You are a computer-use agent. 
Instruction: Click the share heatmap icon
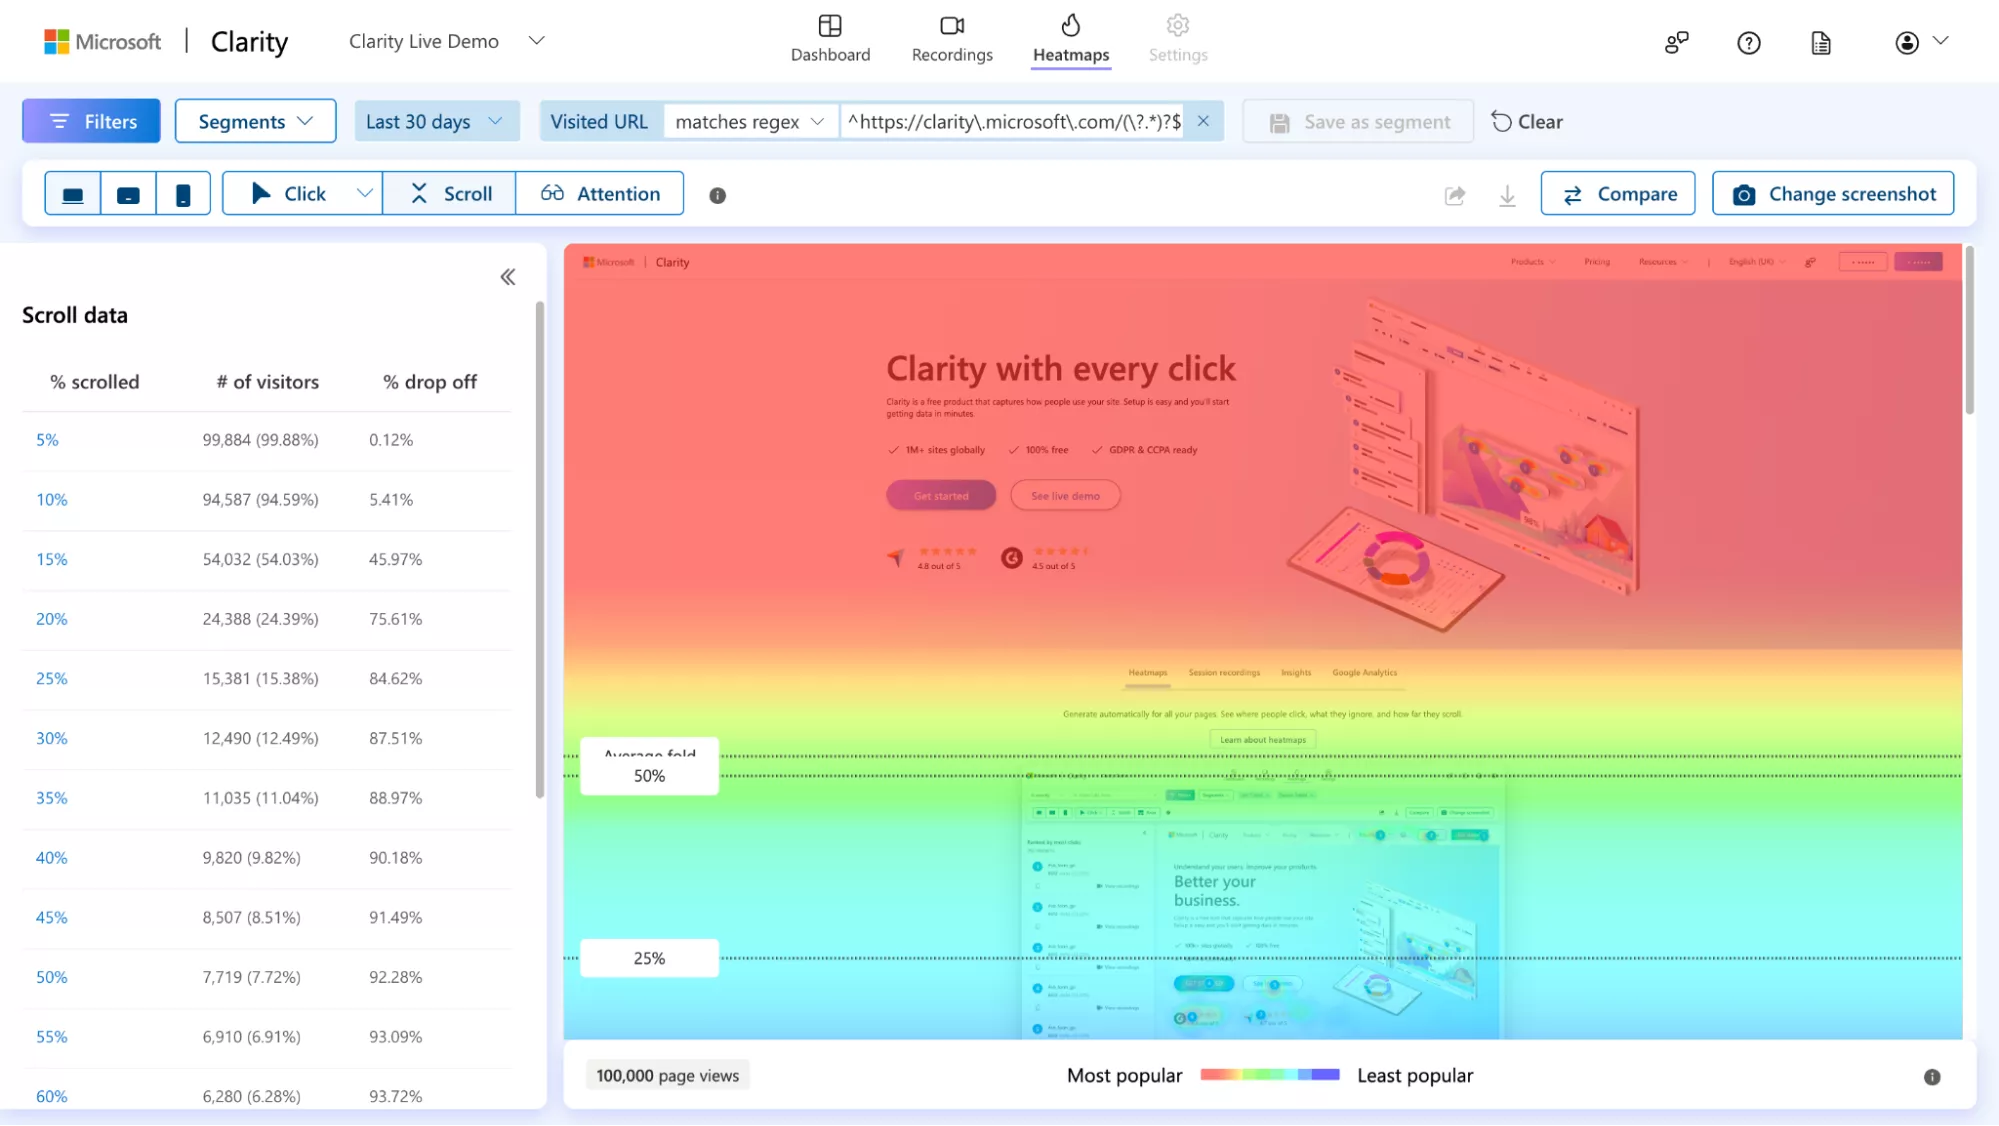1455,195
